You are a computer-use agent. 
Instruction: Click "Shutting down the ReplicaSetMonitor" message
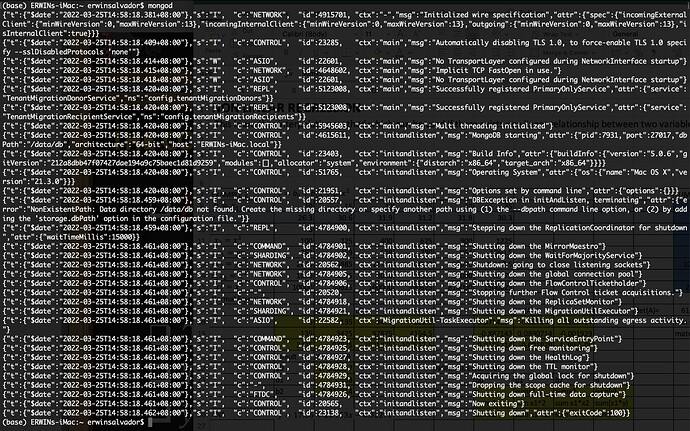point(544,301)
